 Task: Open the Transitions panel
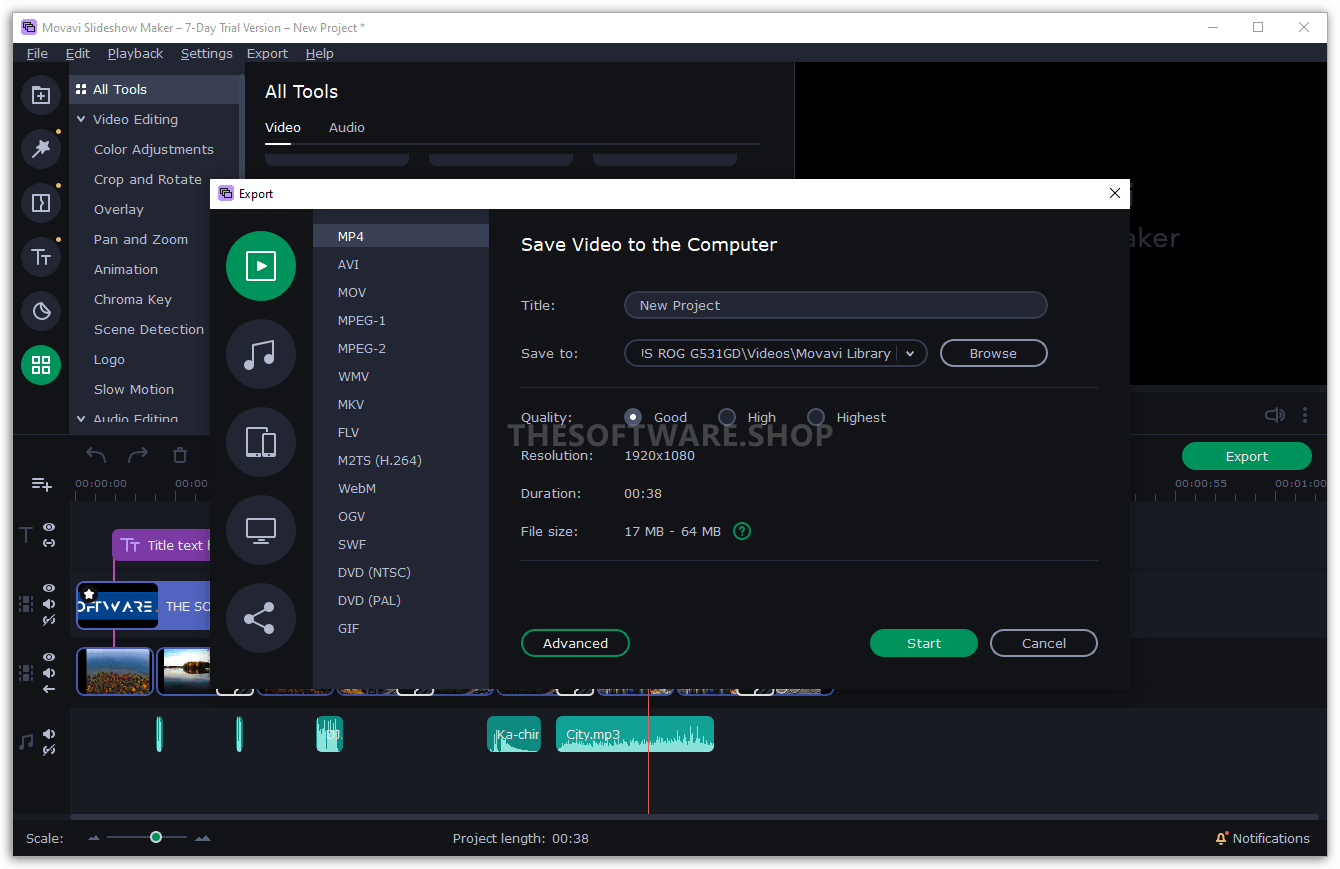pos(41,202)
